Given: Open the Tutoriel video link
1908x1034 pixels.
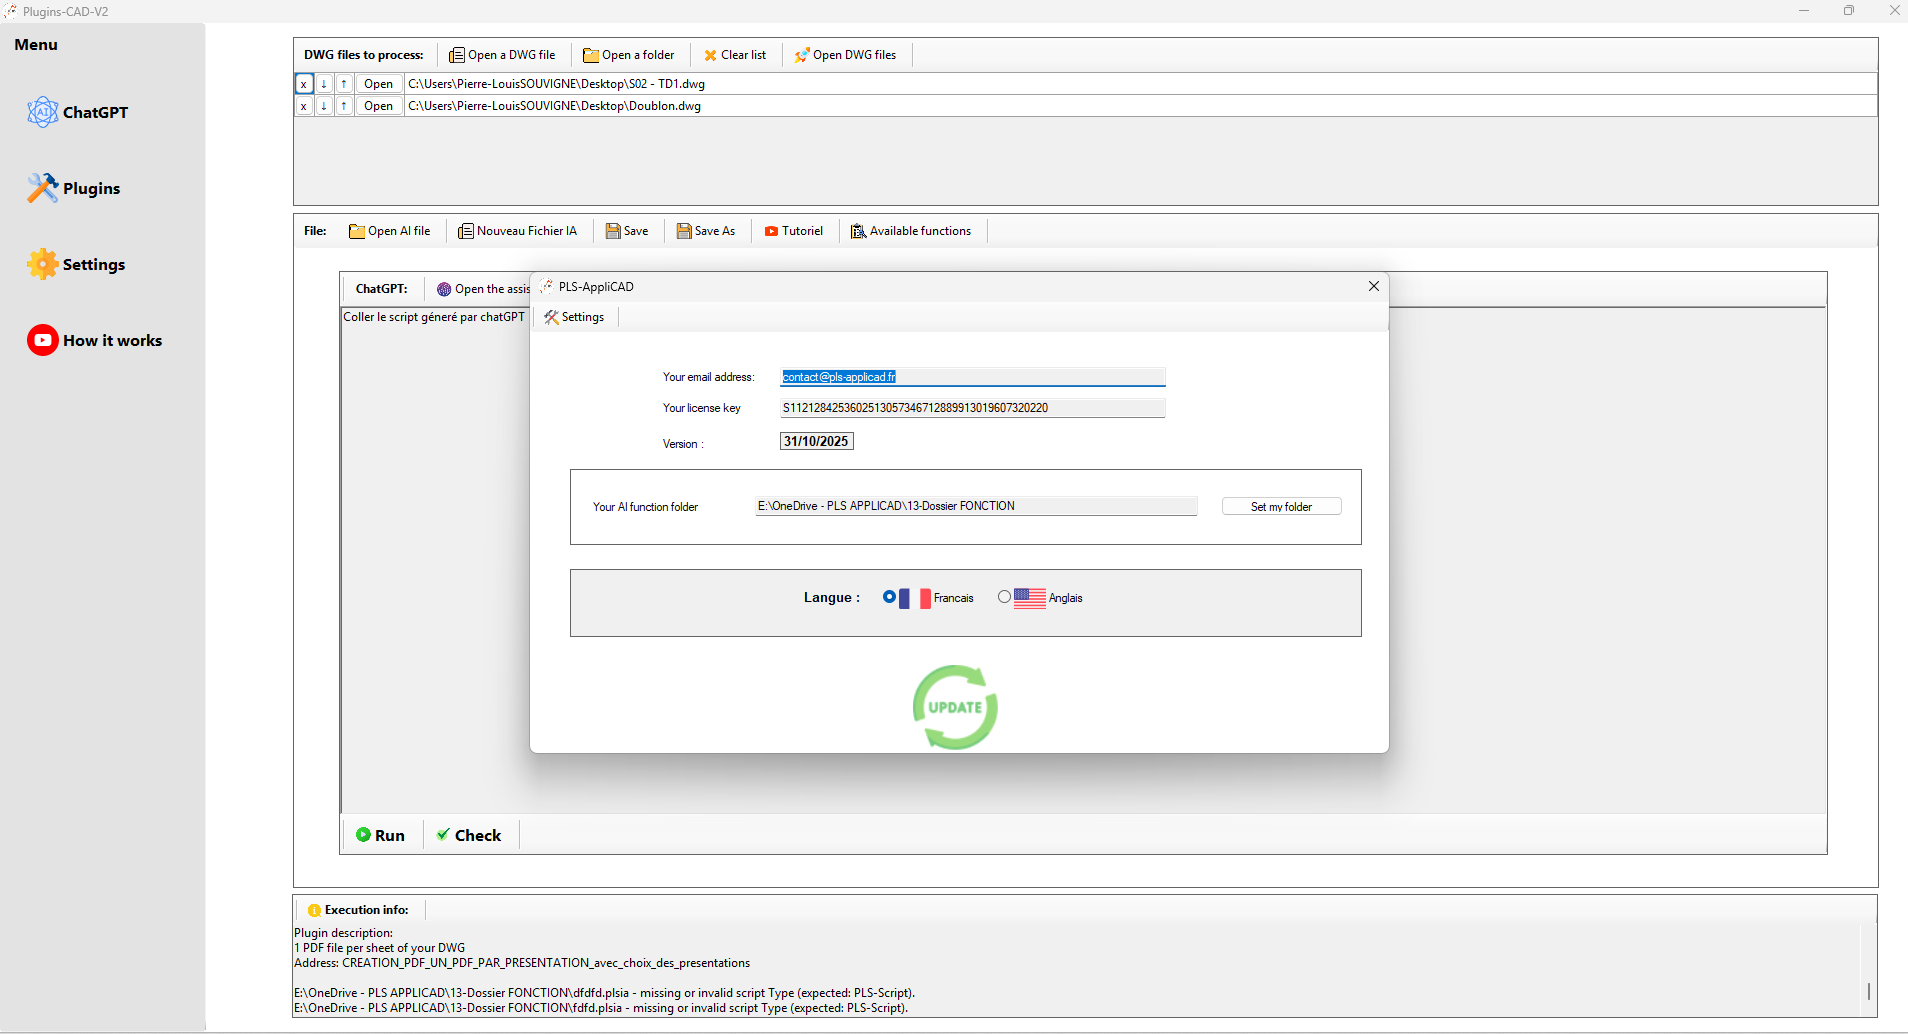Looking at the screenshot, I should point(793,231).
